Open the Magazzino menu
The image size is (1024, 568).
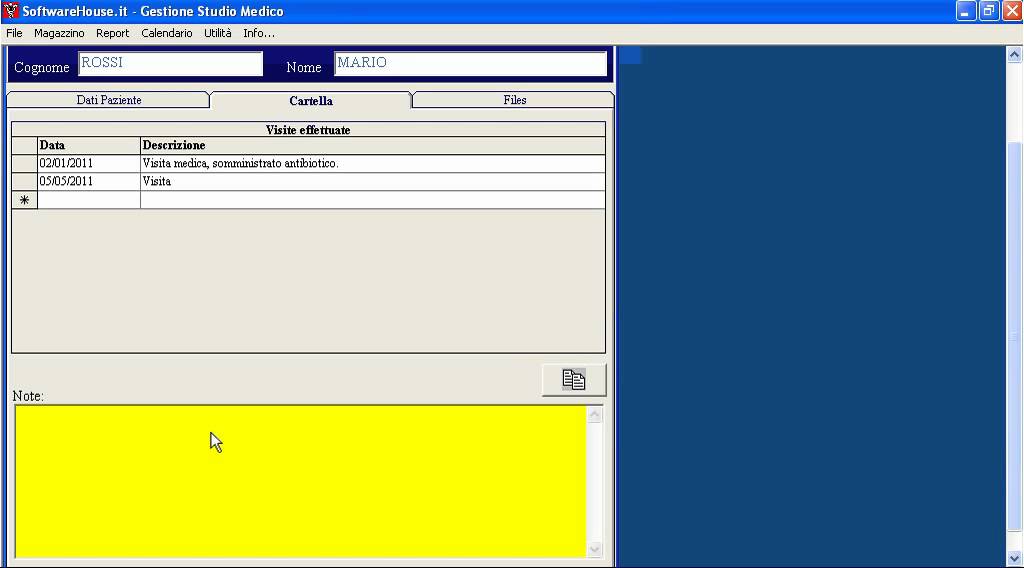[x=59, y=33]
